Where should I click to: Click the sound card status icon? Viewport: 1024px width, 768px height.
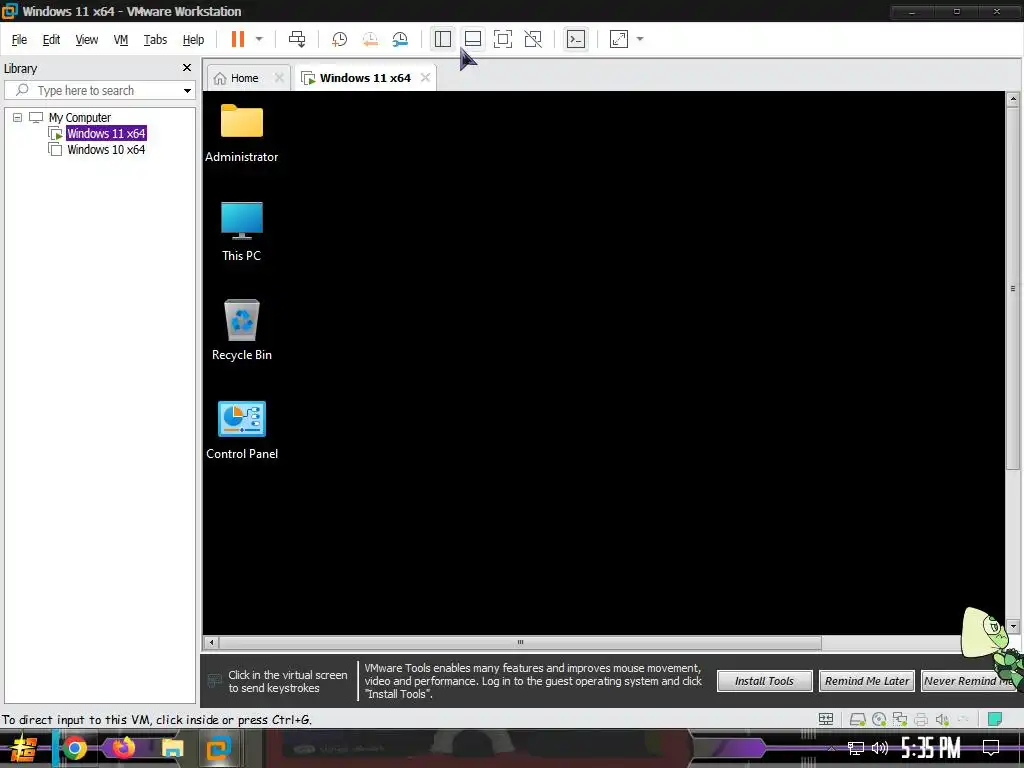click(x=942, y=719)
